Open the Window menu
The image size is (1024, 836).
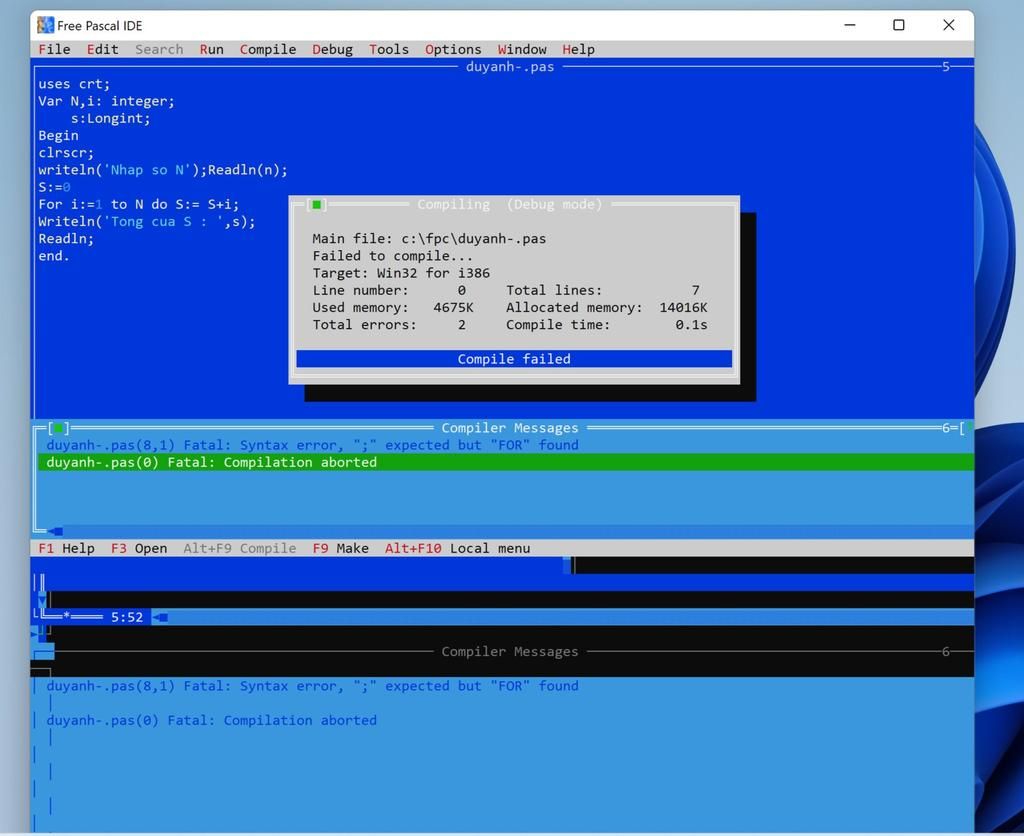pyautogui.click(x=522, y=50)
